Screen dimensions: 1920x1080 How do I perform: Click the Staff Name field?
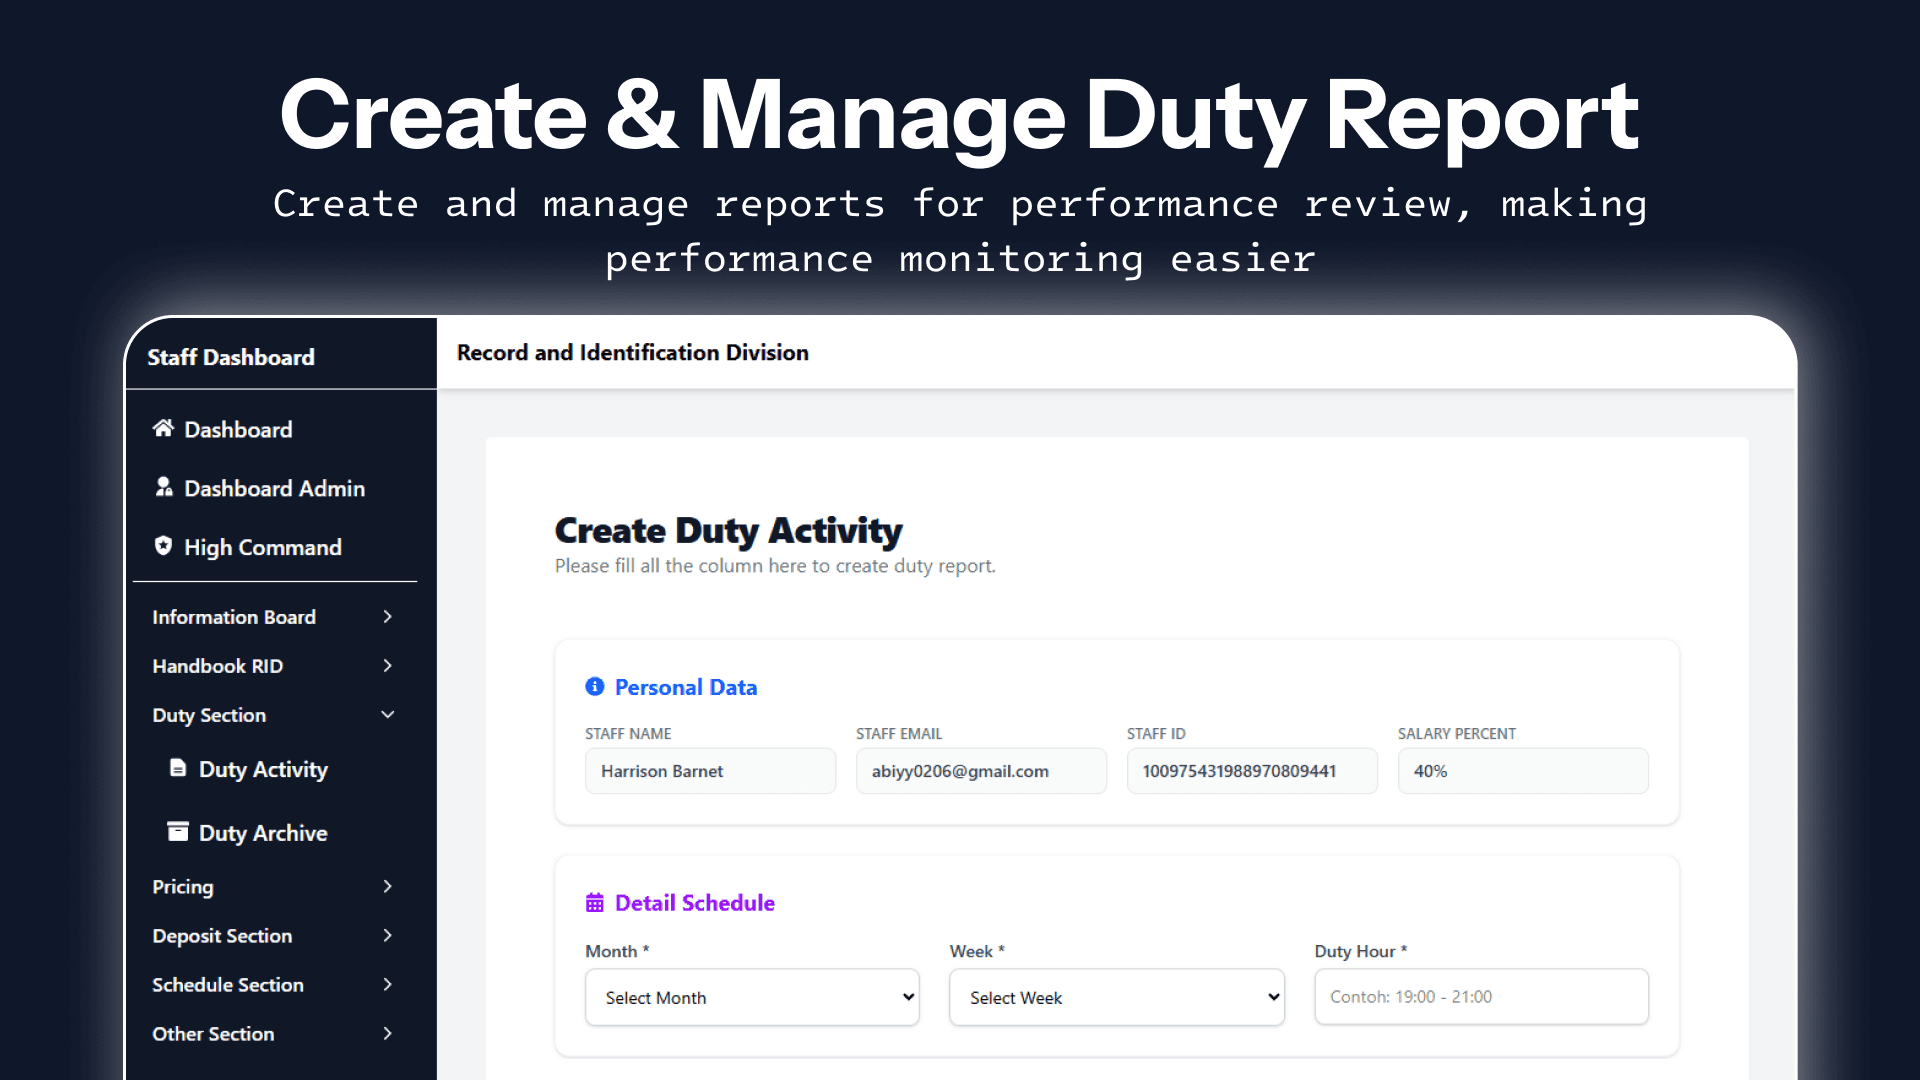click(710, 771)
